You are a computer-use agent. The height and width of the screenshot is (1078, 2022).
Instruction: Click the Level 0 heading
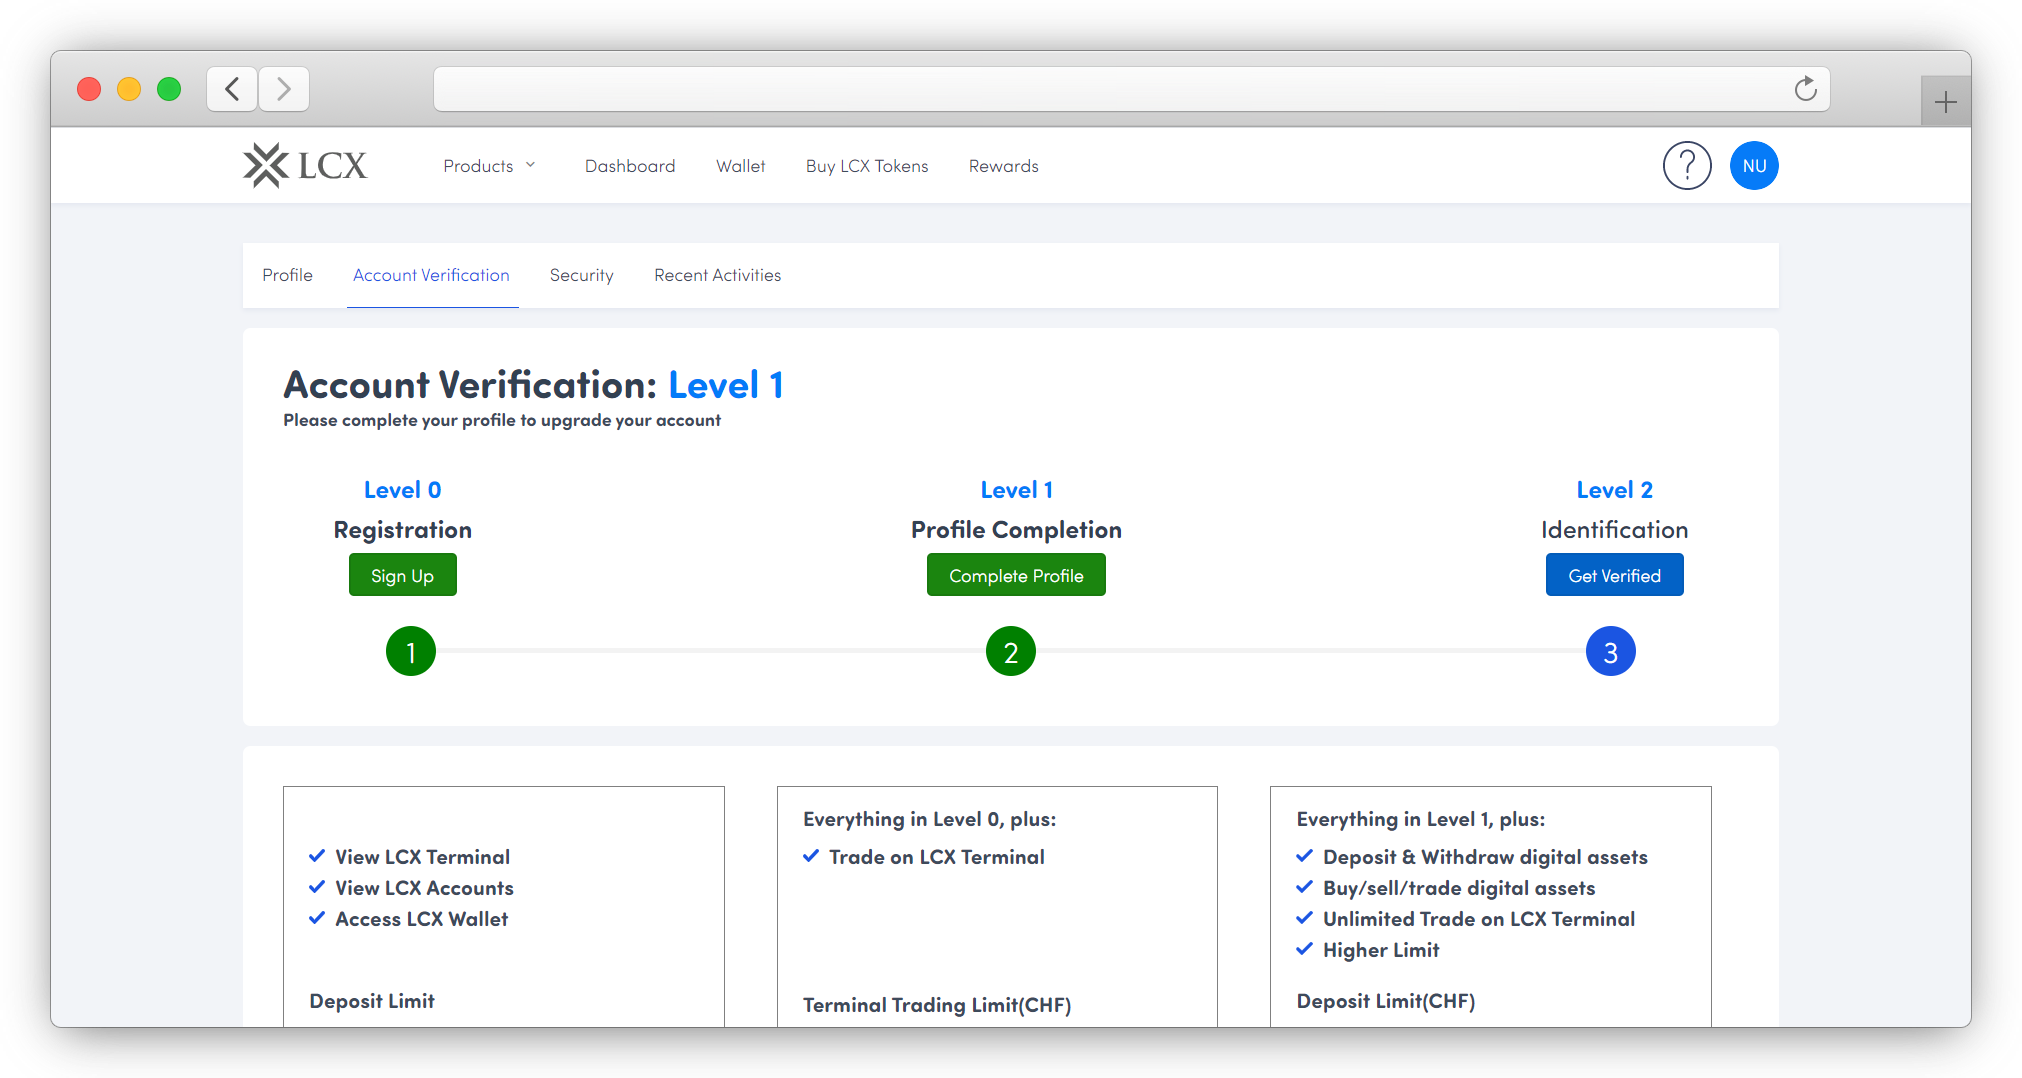coord(403,490)
